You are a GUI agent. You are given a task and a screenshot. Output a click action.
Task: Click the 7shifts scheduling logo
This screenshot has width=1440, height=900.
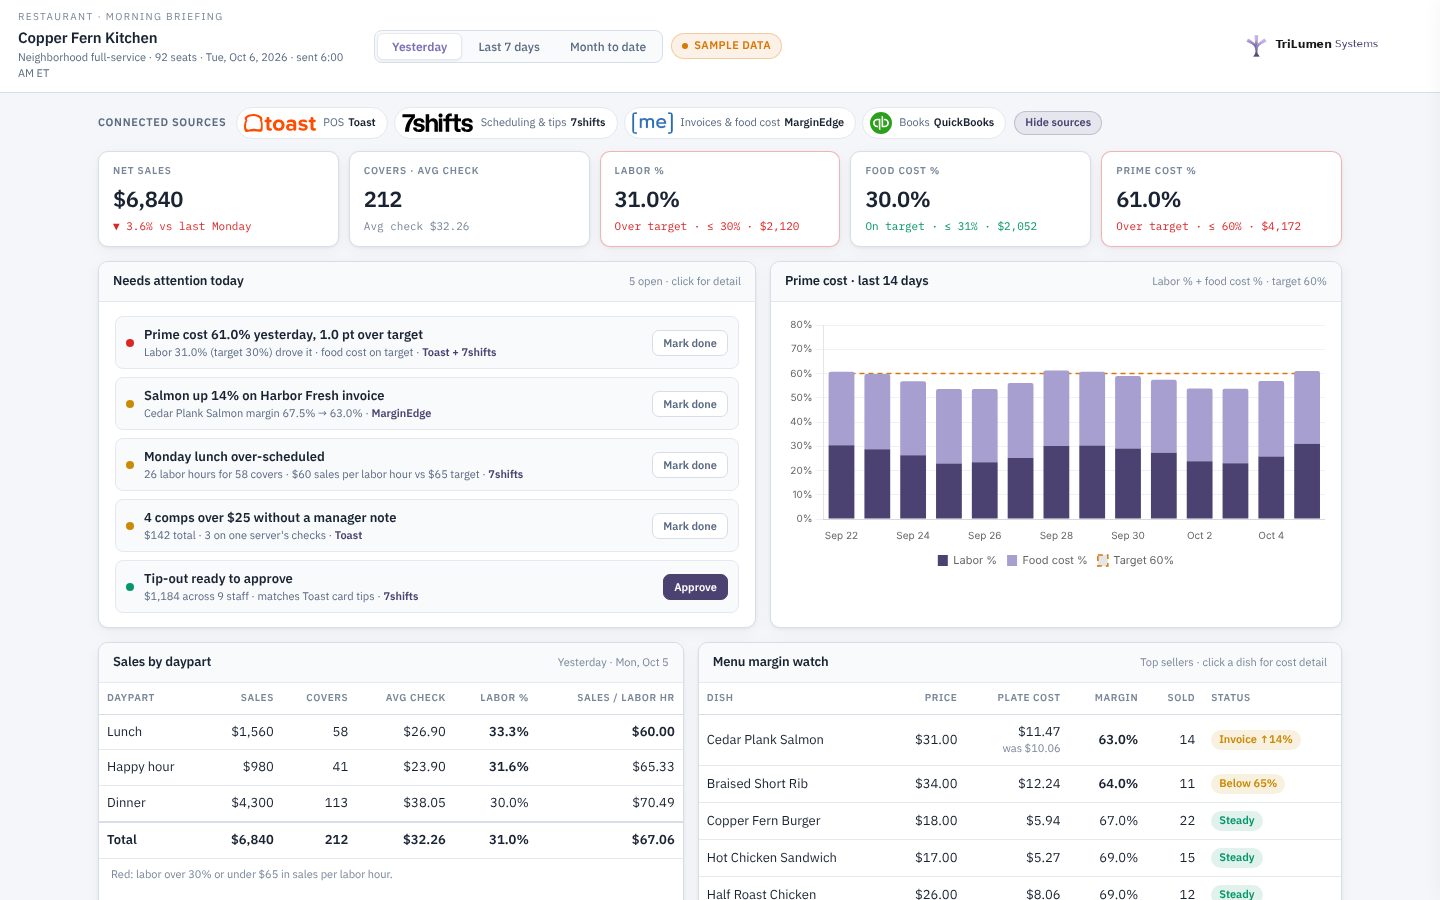coord(437,123)
